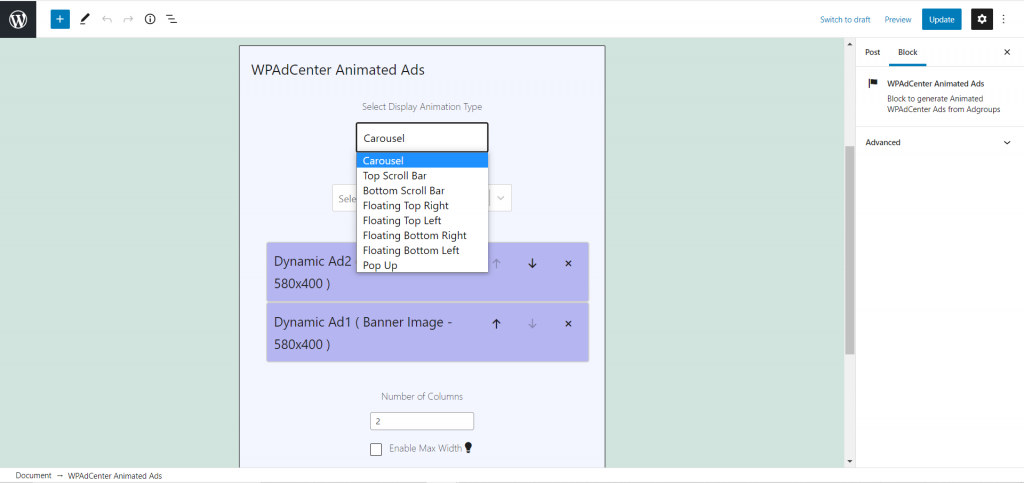This screenshot has width=1024, height=483.
Task: Click the Select Display Animation Type label
Action: [422, 106]
